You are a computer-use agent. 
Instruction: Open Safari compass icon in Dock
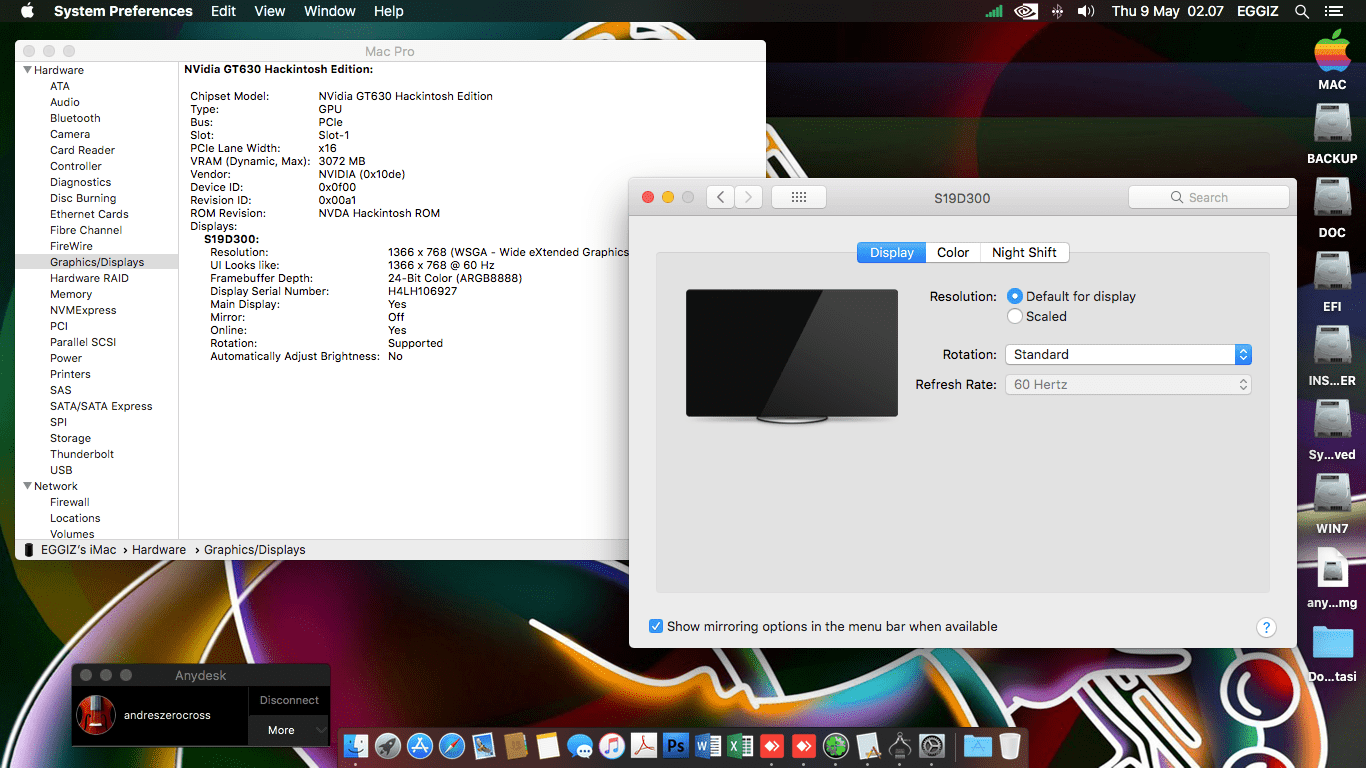[x=452, y=746]
